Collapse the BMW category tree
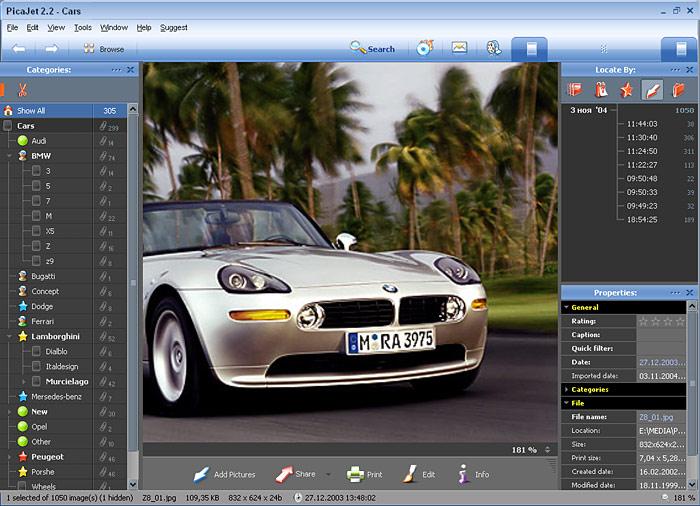The image size is (700, 506). pyautogui.click(x=9, y=156)
